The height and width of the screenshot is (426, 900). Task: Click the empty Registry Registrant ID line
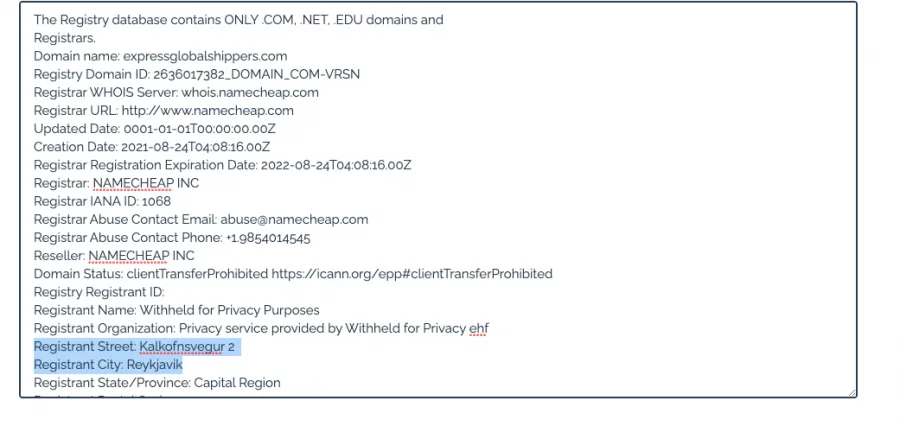(x=99, y=292)
